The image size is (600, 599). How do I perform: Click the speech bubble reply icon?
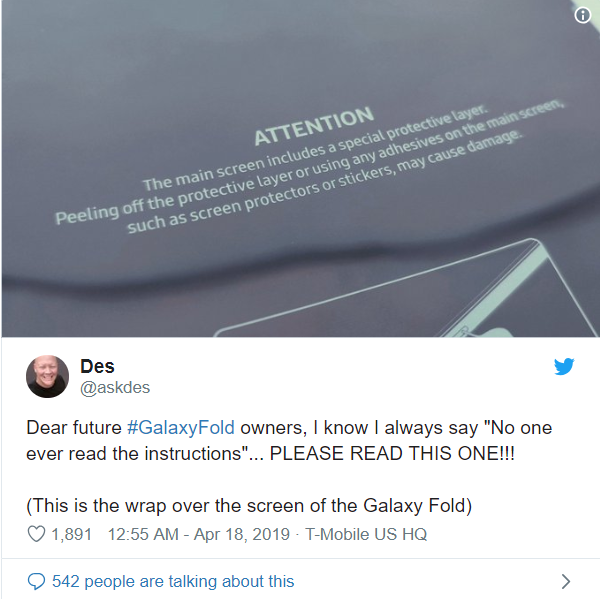click(36, 581)
